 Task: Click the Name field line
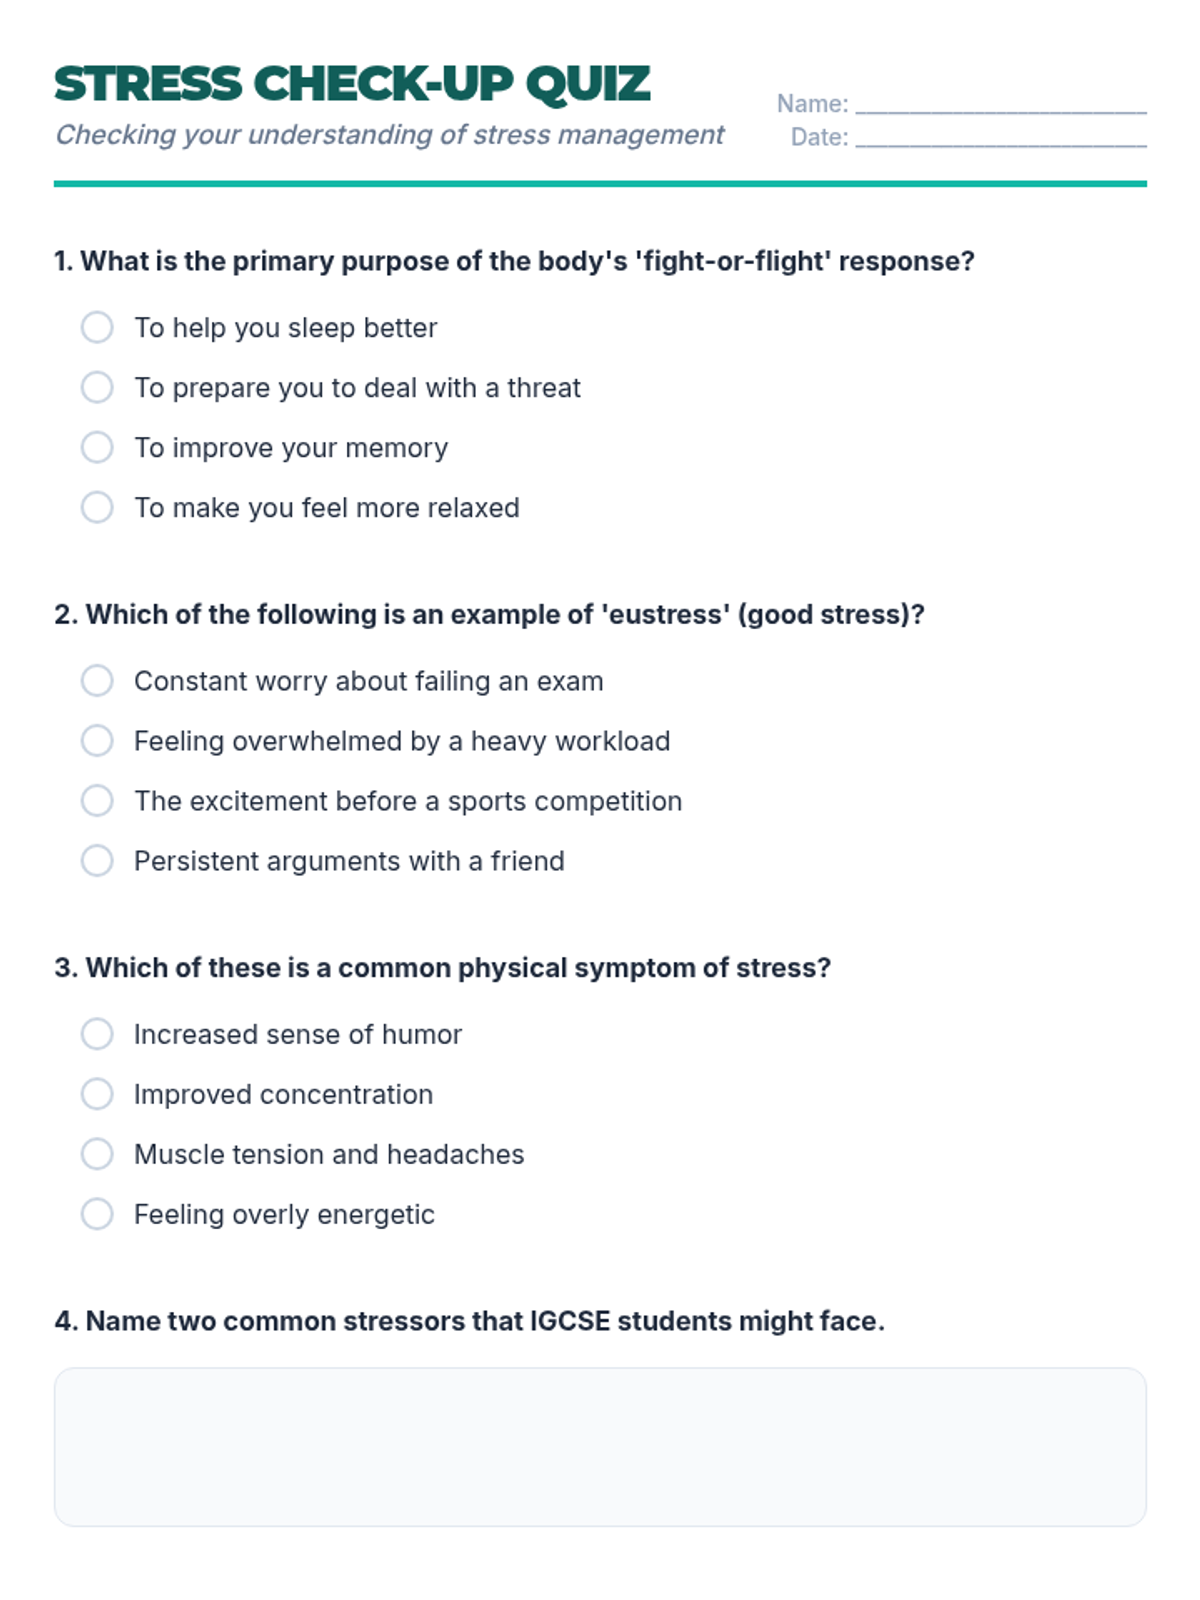click(x=1000, y=104)
